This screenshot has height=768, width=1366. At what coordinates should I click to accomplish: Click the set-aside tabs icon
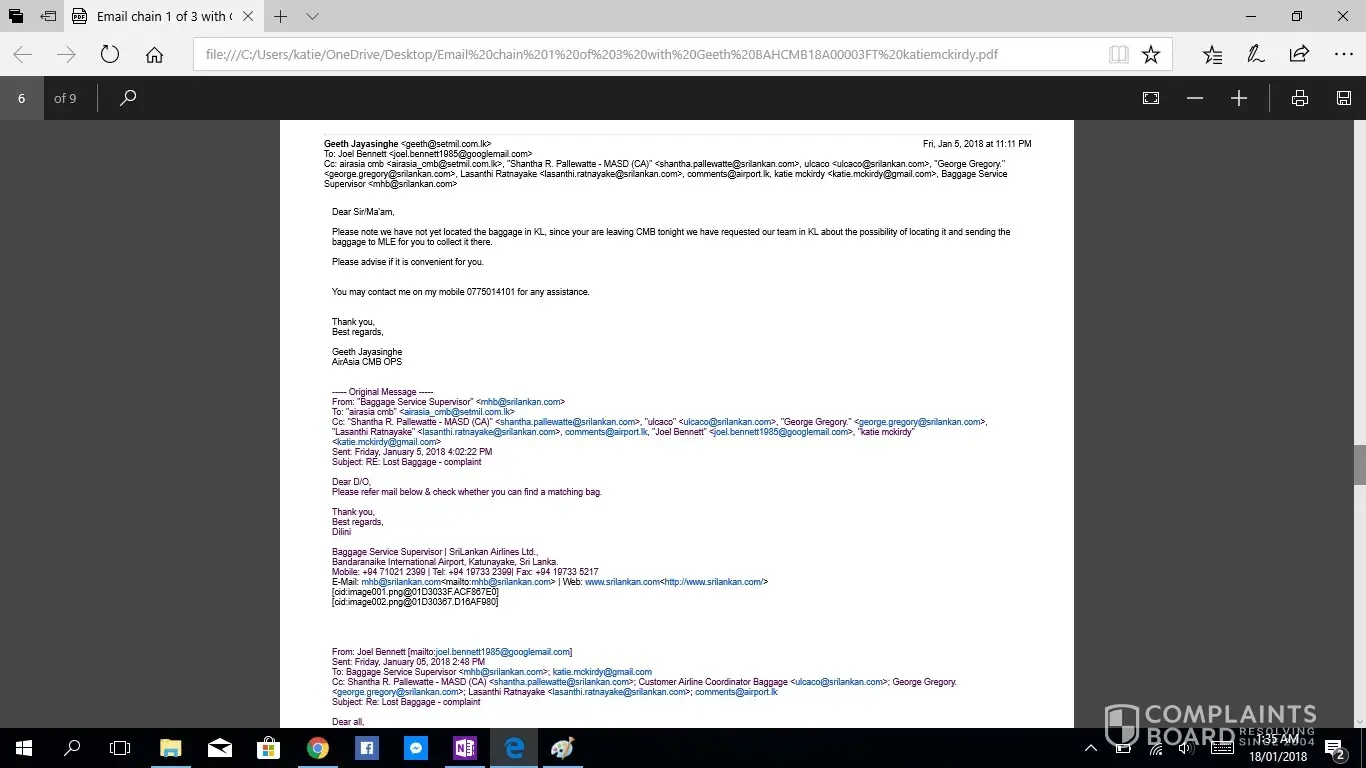point(48,17)
